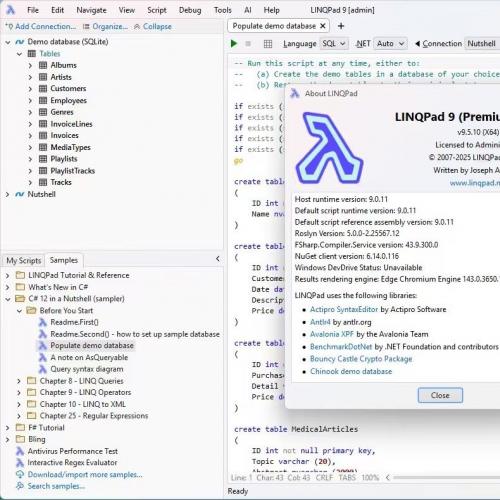
Task: Click the Search samples link
Action: (56, 486)
